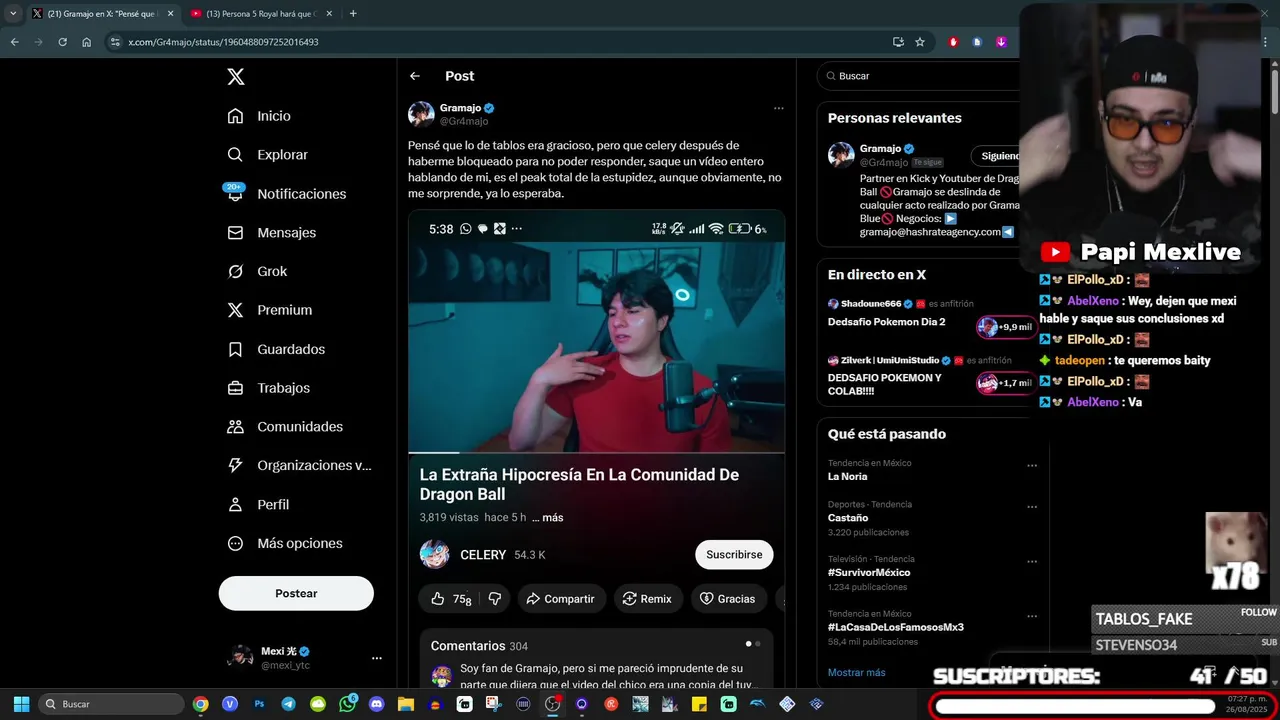
Task: Click the taskbar Buscar search box
Action: pyautogui.click(x=111, y=704)
